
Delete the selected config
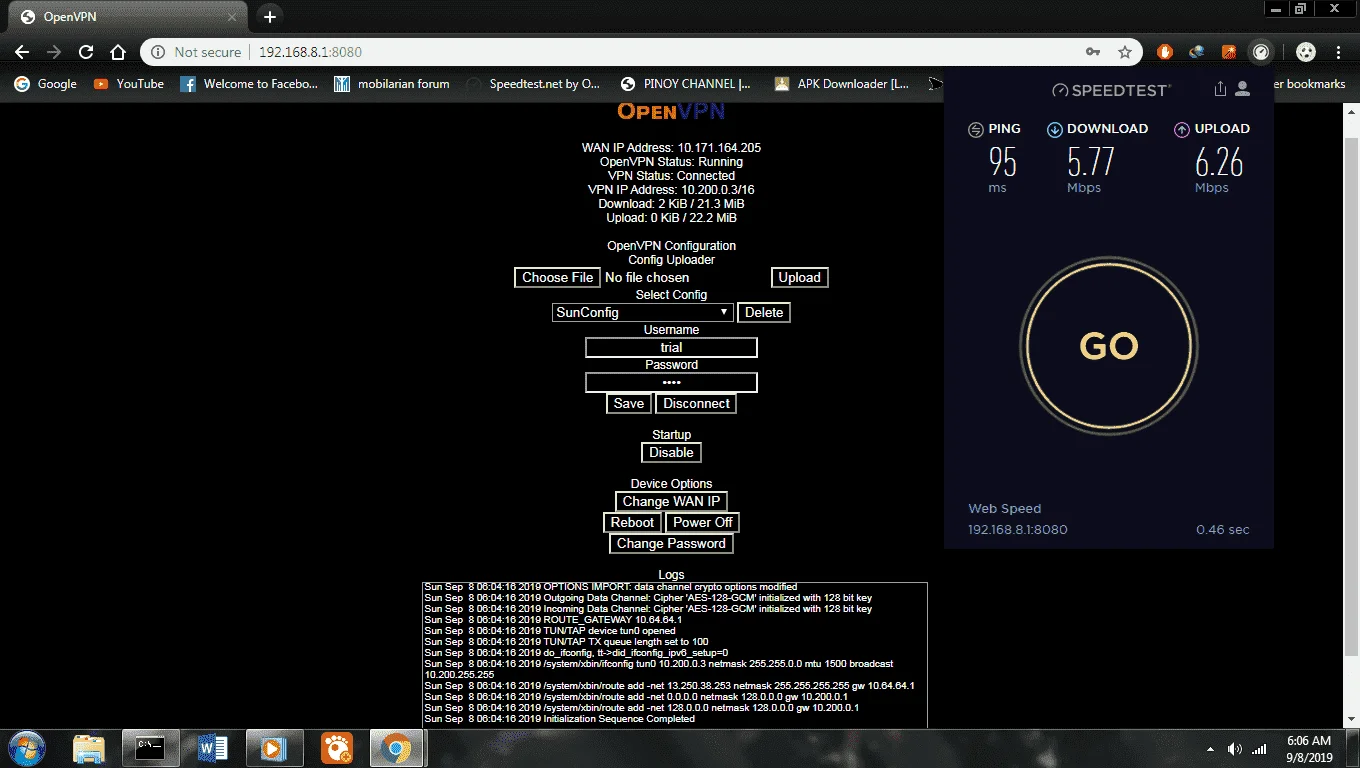click(x=764, y=312)
